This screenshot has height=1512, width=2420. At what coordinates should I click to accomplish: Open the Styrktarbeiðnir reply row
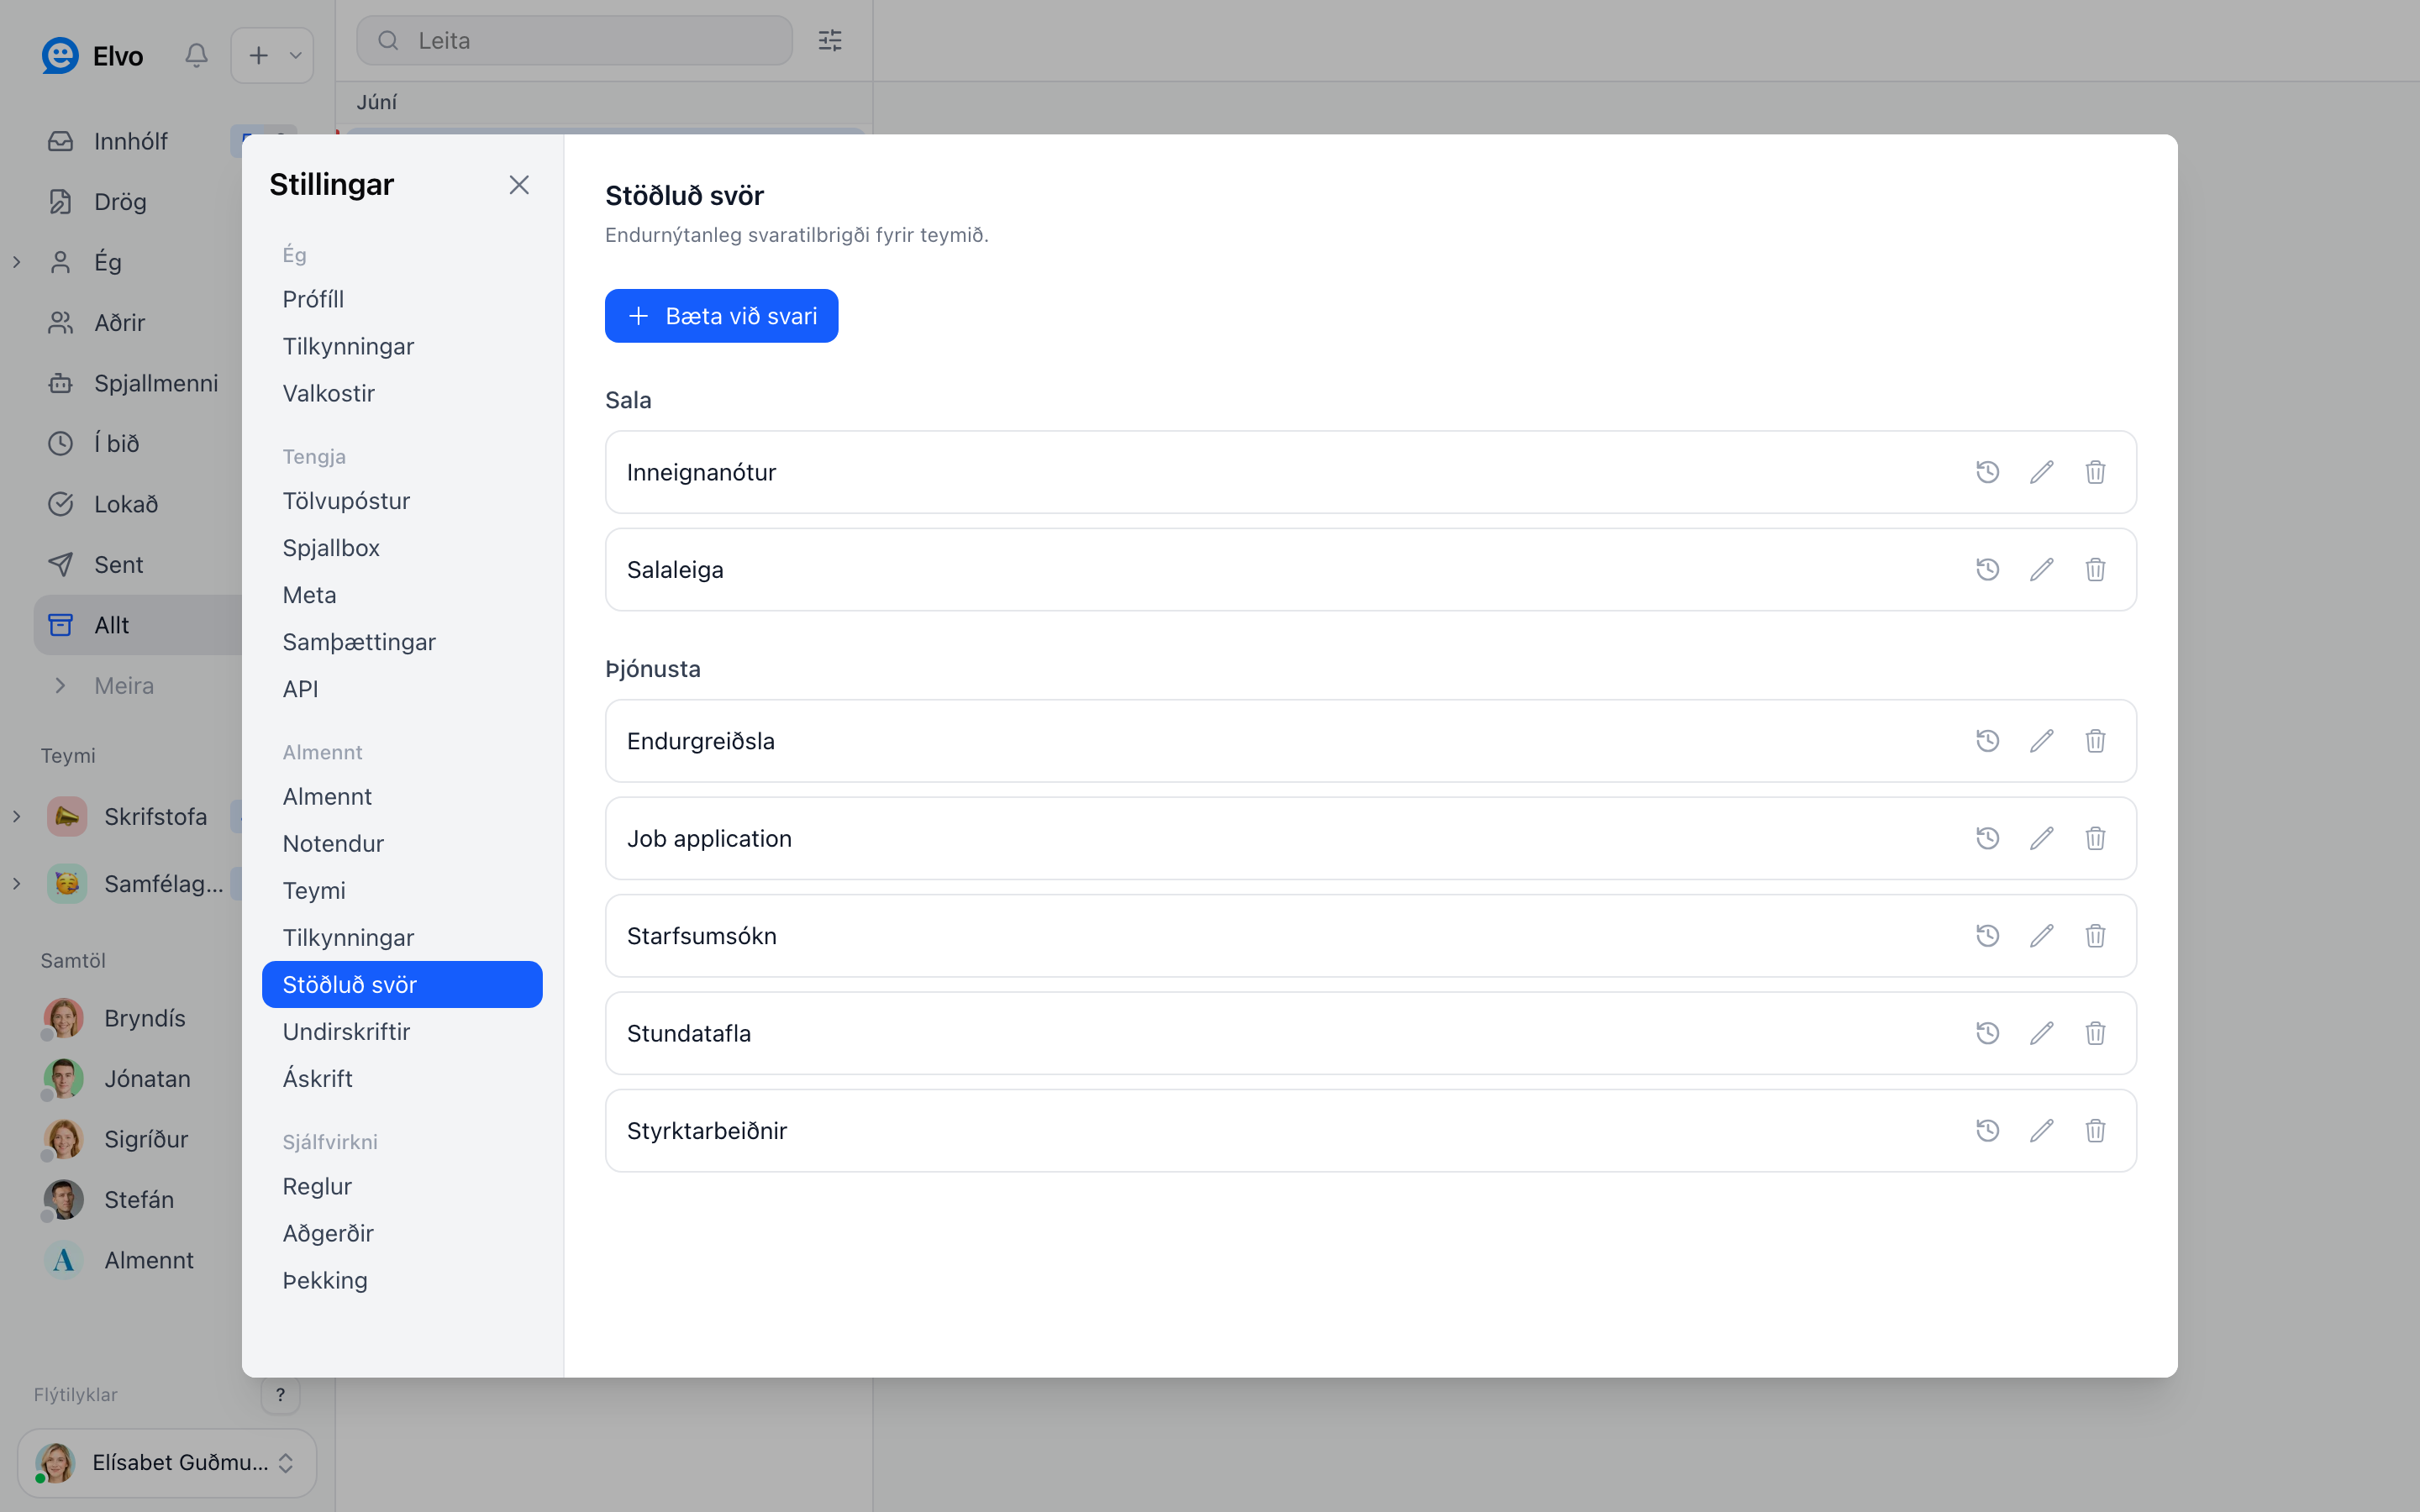[x=1370, y=1131]
